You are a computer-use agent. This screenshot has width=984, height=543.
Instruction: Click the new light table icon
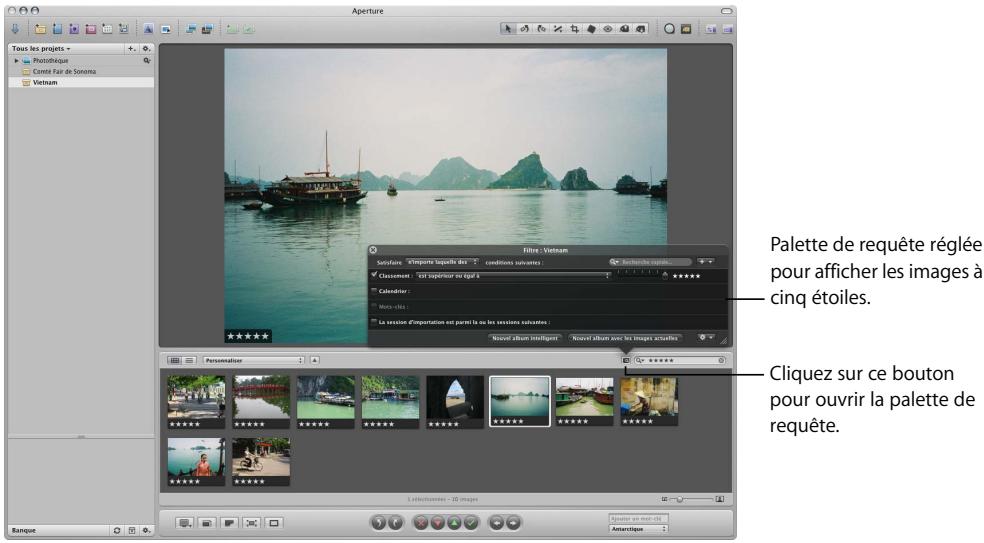point(107,29)
